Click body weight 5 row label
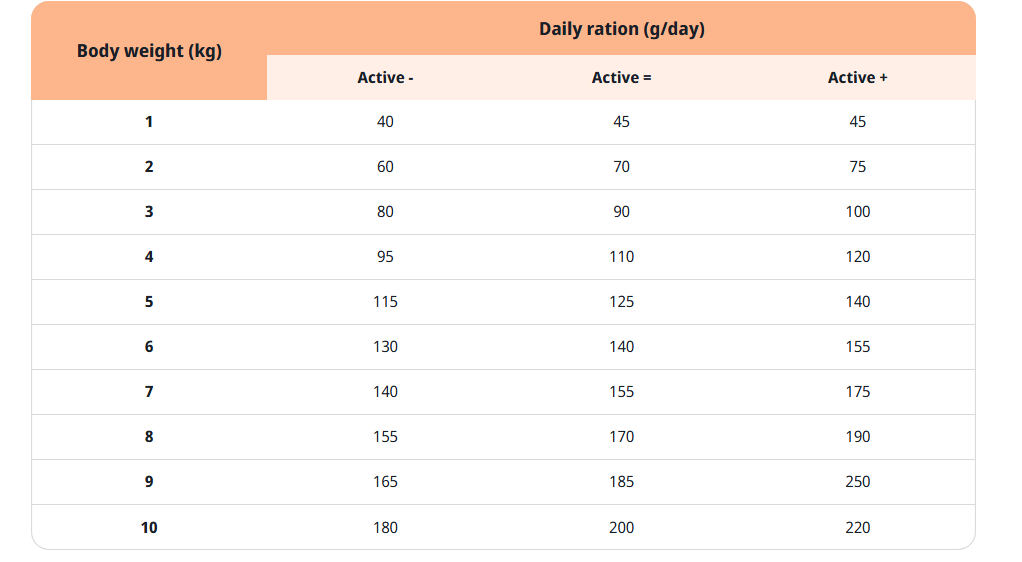Image resolution: width=1022 pixels, height=562 pixels. point(149,302)
